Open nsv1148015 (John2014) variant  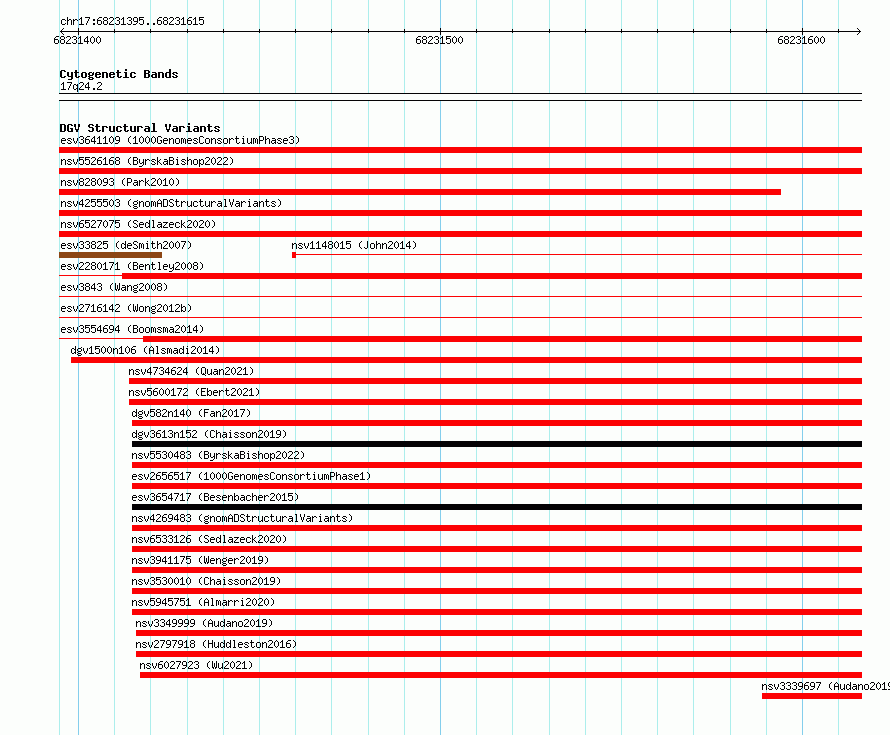click(354, 245)
